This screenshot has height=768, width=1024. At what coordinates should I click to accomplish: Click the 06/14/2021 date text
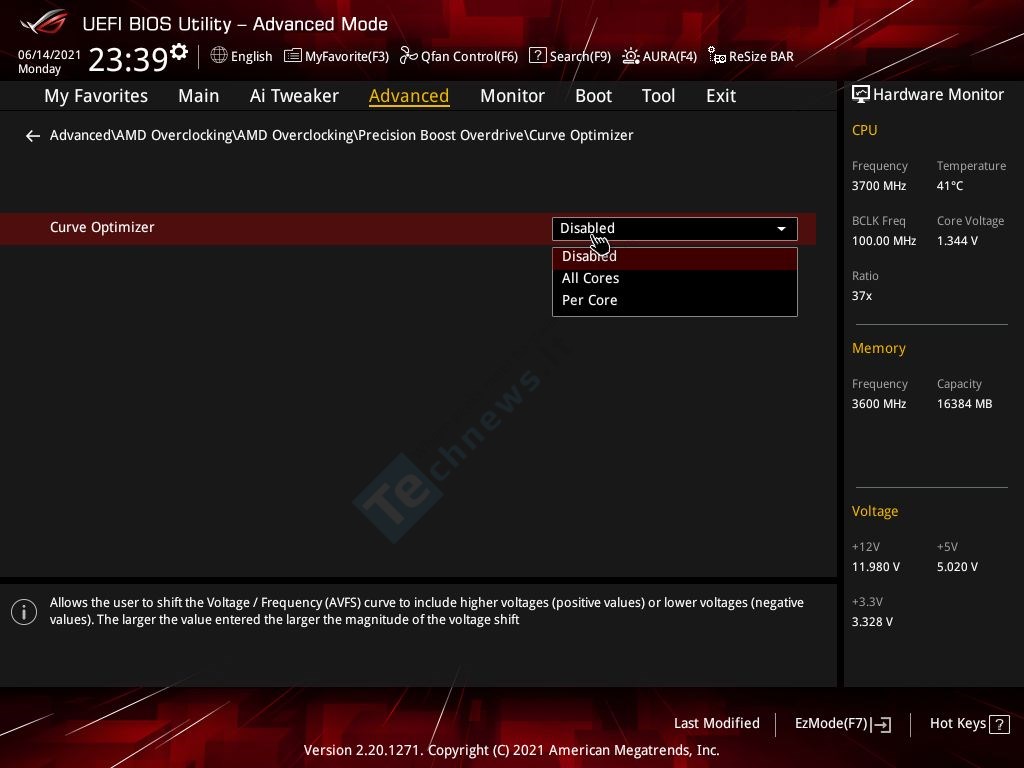[x=49, y=55]
